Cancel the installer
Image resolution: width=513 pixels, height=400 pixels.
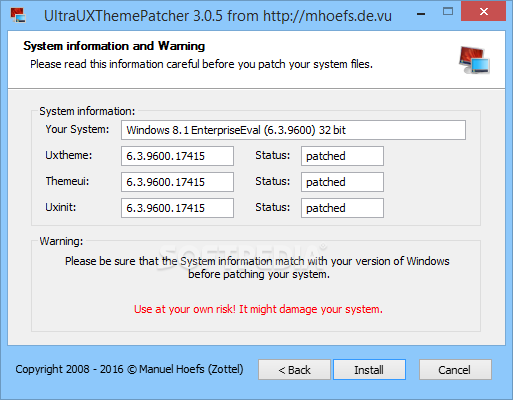click(455, 369)
